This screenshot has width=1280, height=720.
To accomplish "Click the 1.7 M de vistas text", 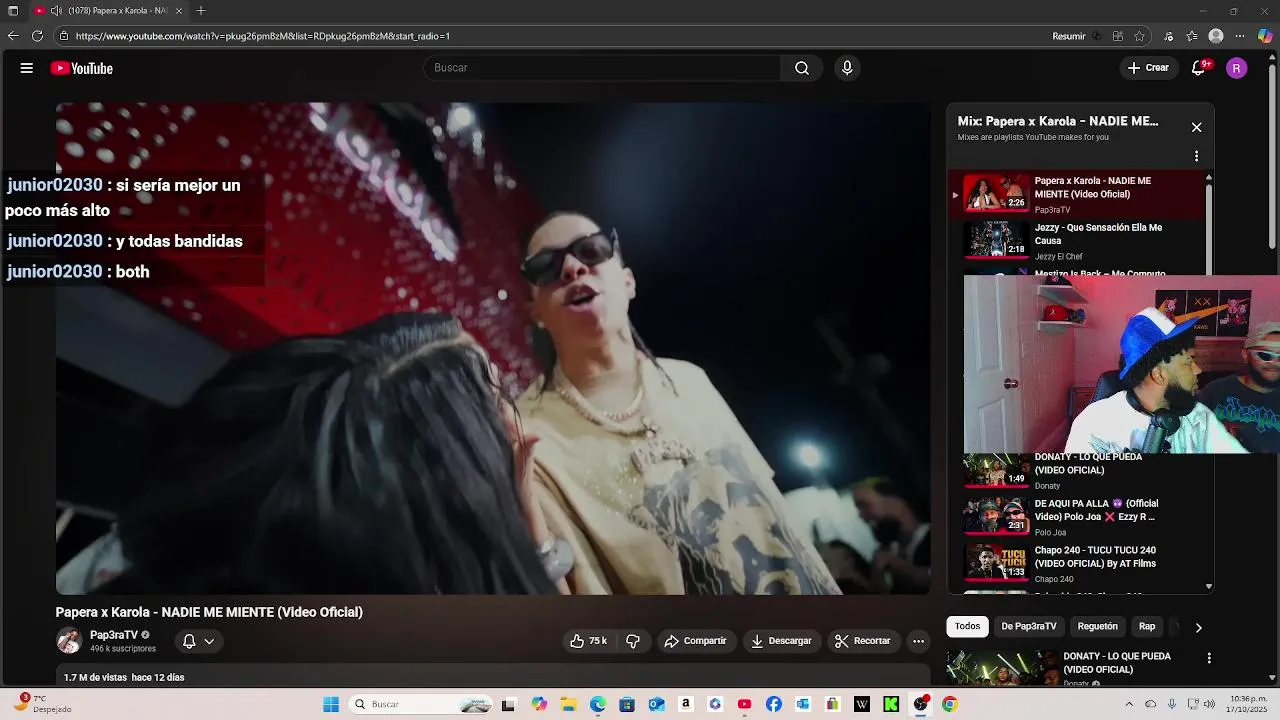I will [95, 677].
